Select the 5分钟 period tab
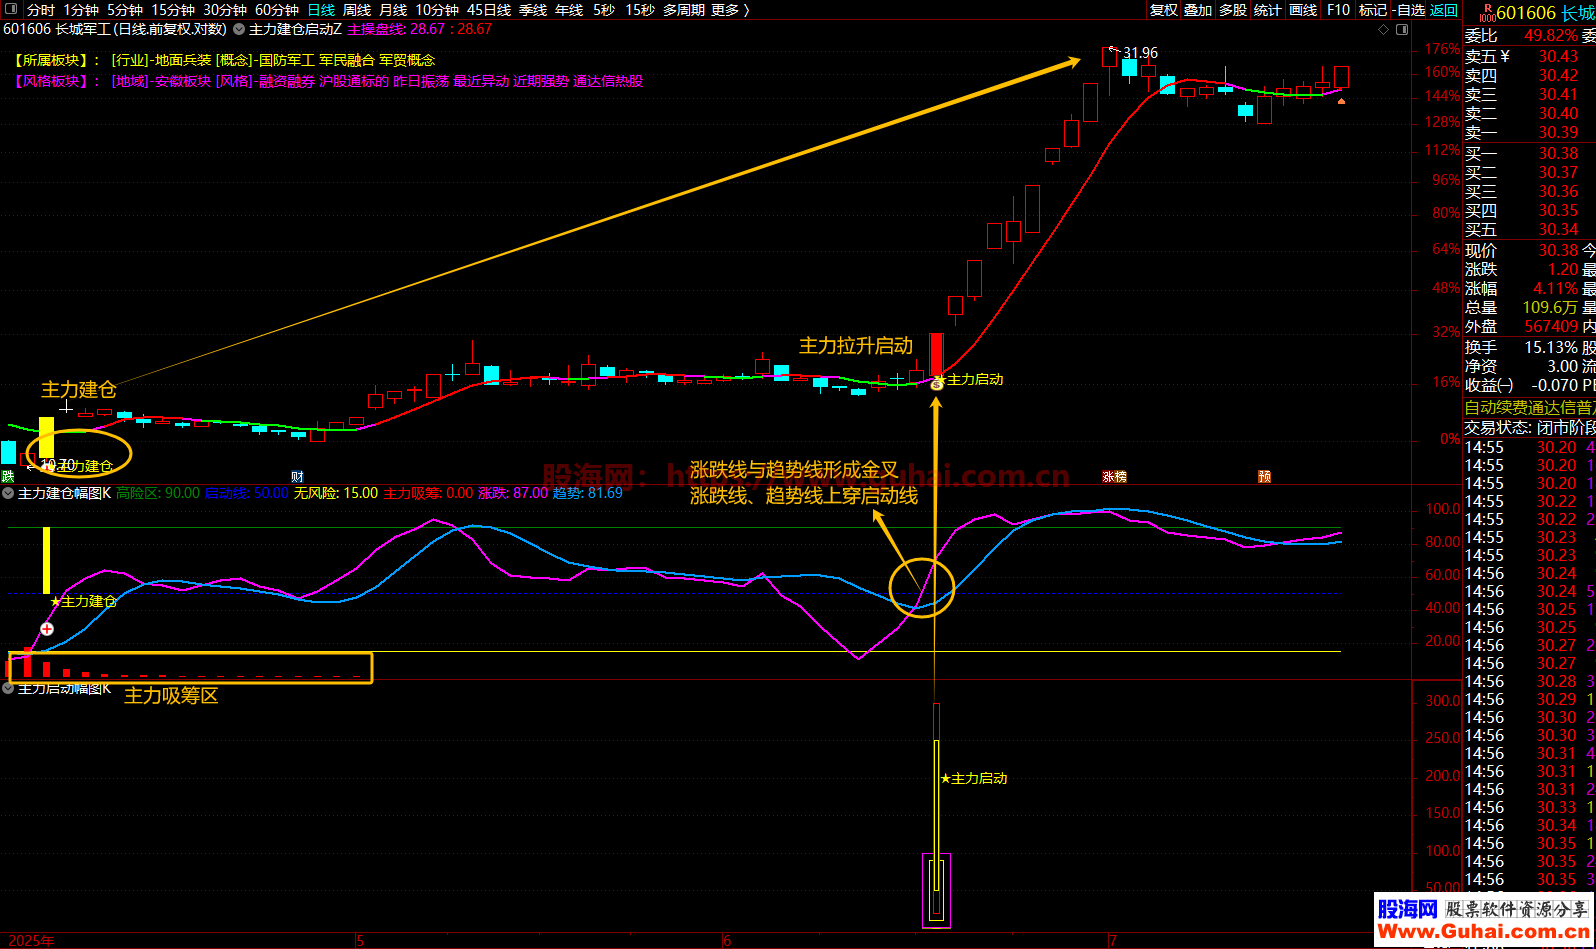 (x=125, y=10)
